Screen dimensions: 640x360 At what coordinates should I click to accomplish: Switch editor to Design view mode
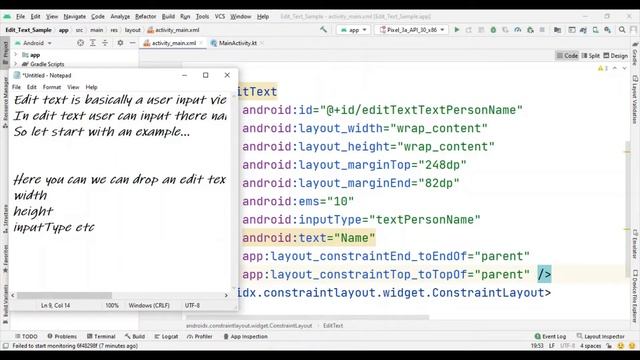coord(616,56)
